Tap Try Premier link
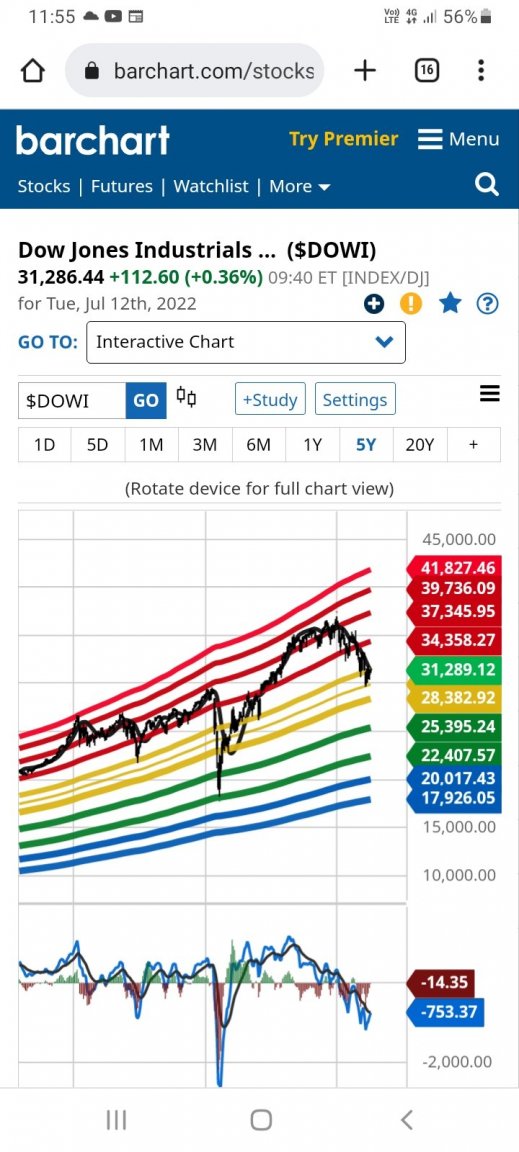The width and height of the screenshot is (519, 1152). click(x=343, y=139)
